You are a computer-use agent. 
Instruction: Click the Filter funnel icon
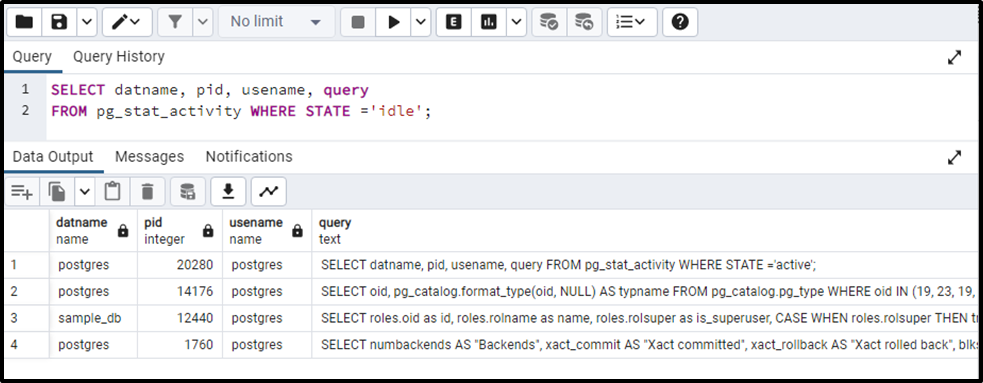[175, 23]
